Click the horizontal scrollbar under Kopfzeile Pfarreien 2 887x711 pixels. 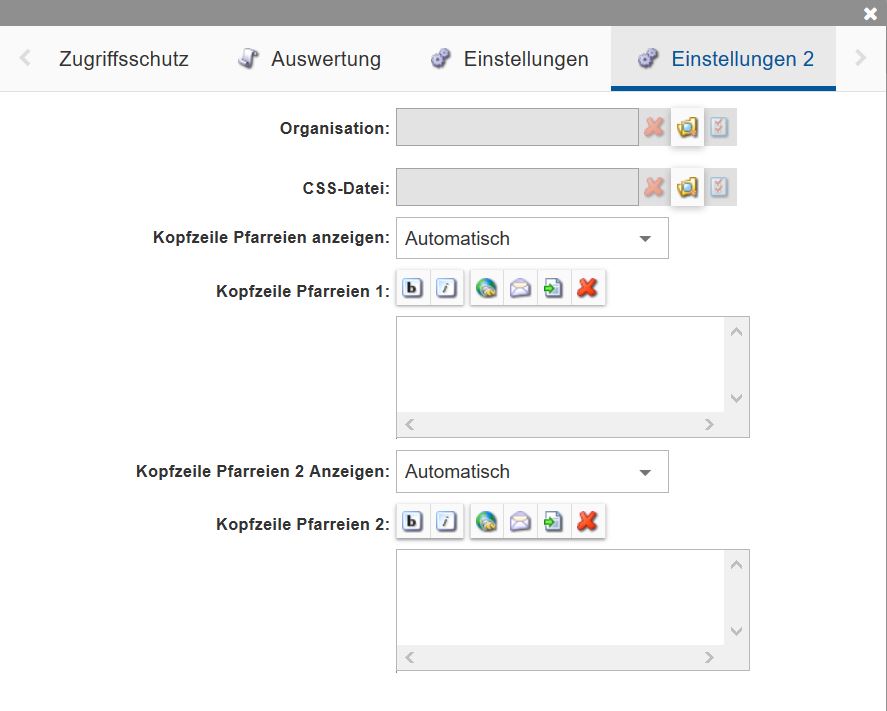560,658
